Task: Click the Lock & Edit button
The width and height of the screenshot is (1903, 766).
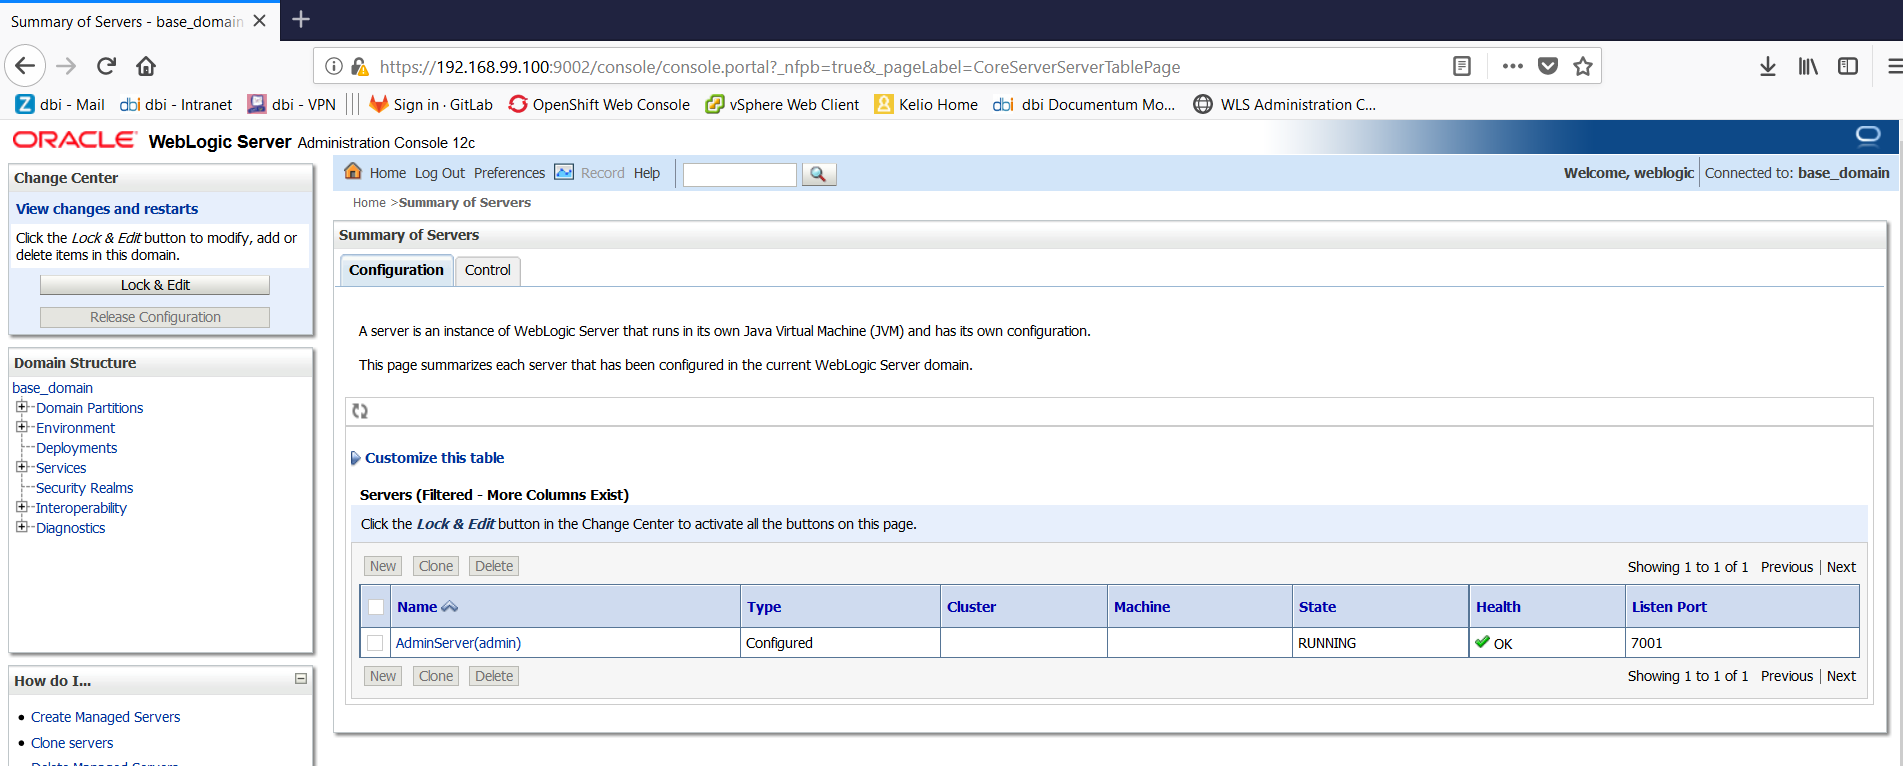Action: (x=155, y=285)
